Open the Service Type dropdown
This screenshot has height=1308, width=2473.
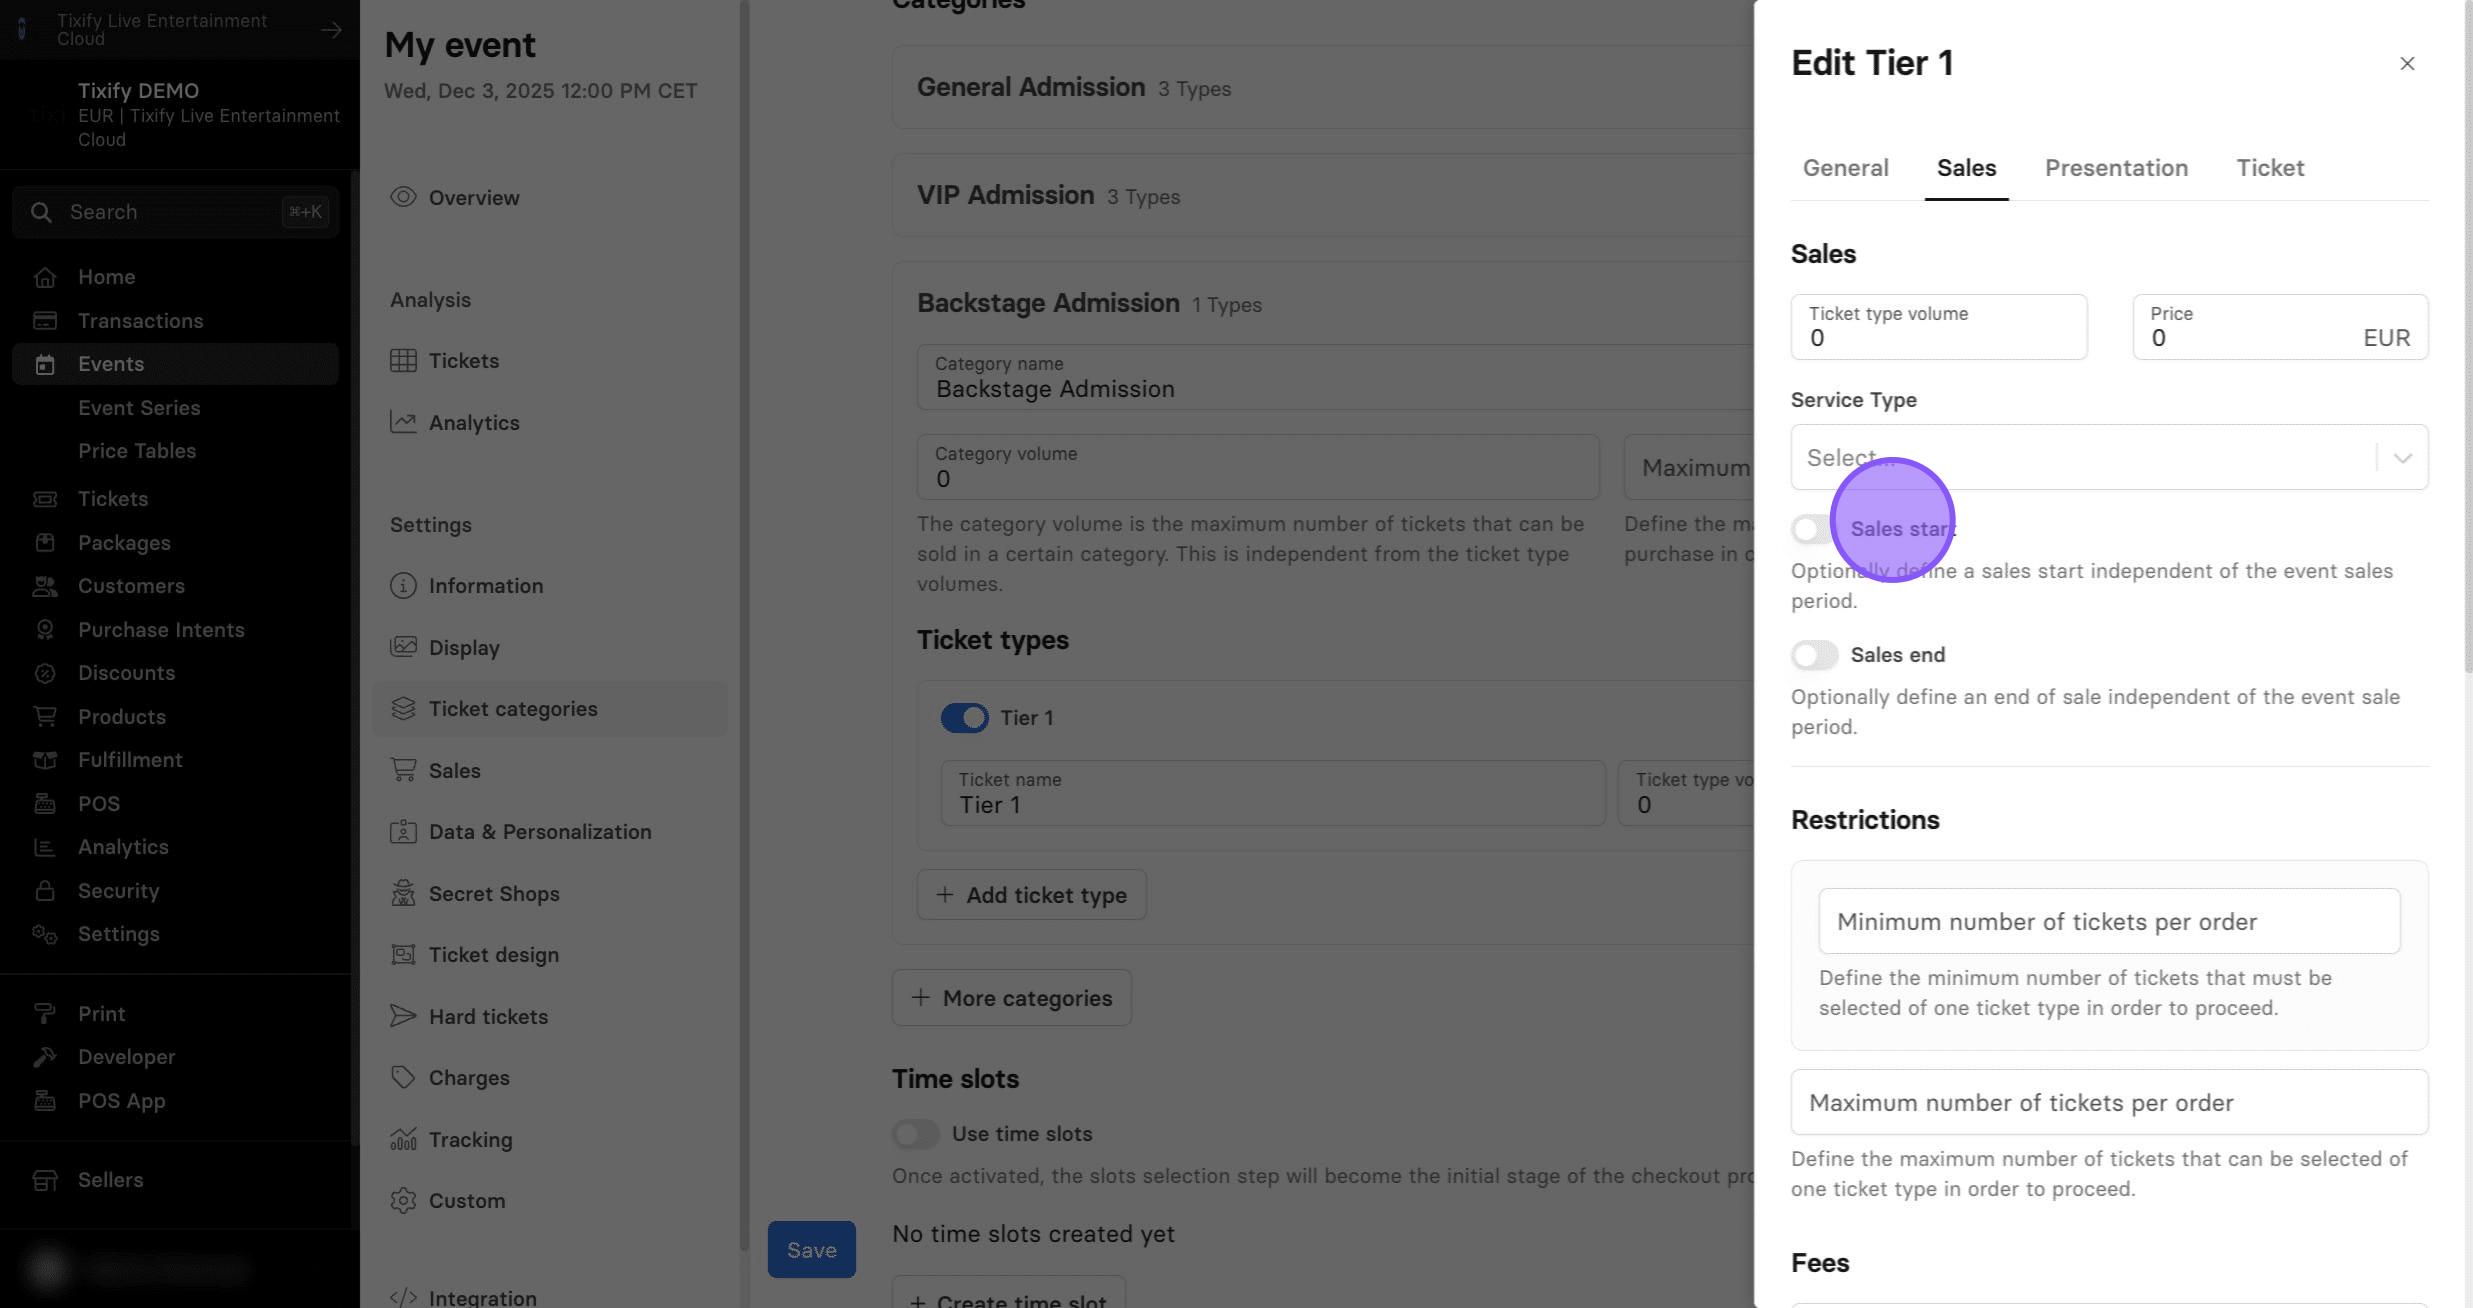pos(2109,457)
